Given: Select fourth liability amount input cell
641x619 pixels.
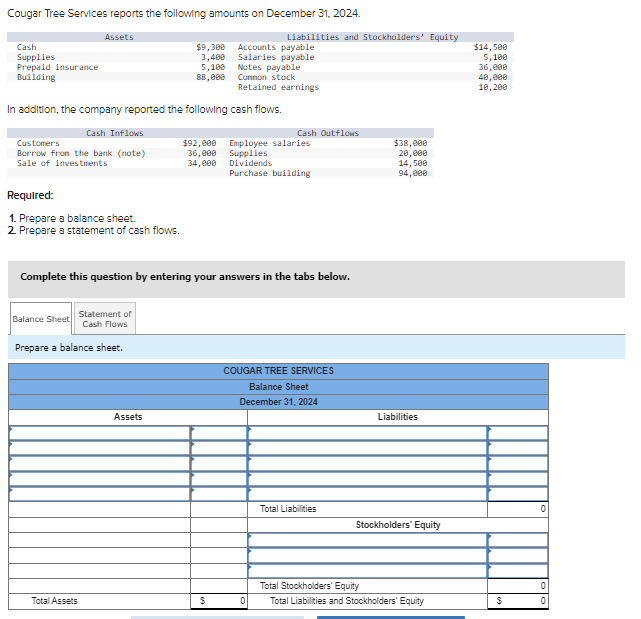Looking at the screenshot, I should tap(518, 479).
